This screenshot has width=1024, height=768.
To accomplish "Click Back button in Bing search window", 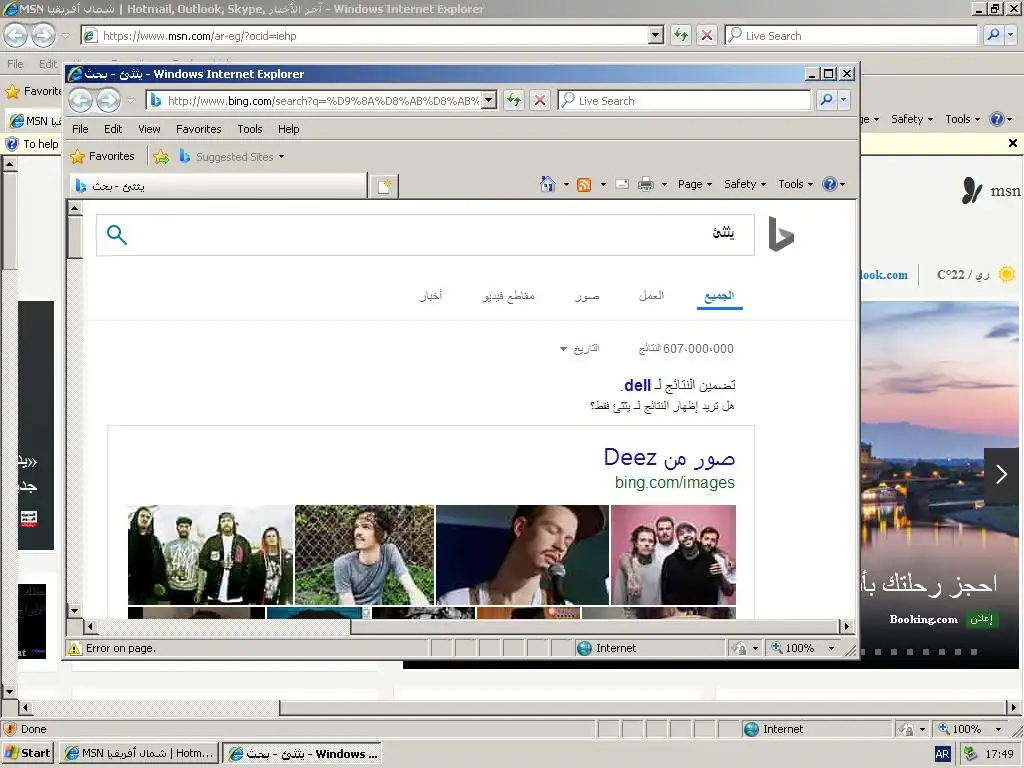I will (81, 100).
